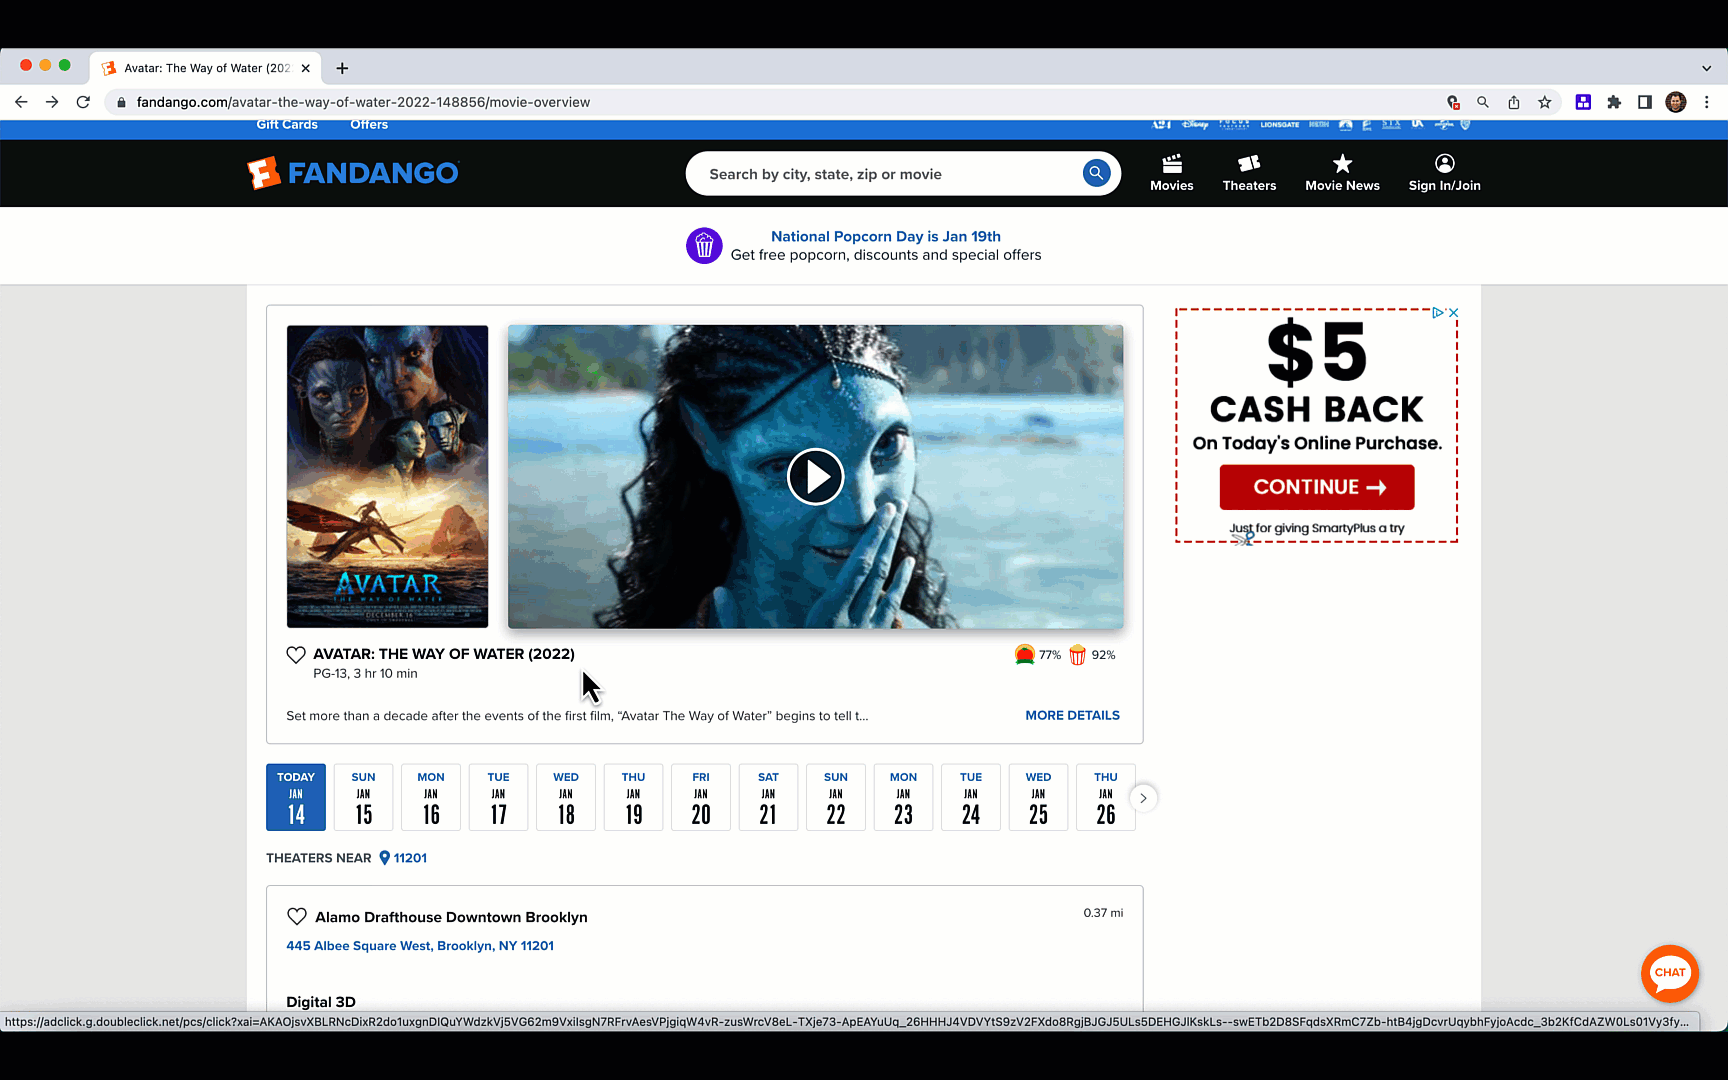Click the audience score popcorn 92% icon
This screenshot has width=1728, height=1080.
pos(1077,655)
